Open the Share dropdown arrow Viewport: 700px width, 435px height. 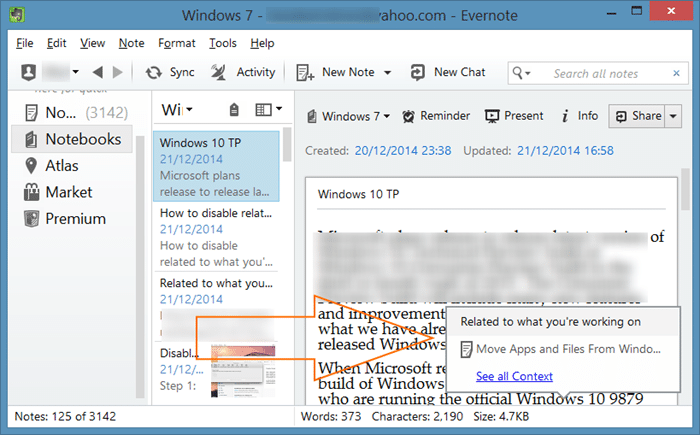[x=674, y=116]
